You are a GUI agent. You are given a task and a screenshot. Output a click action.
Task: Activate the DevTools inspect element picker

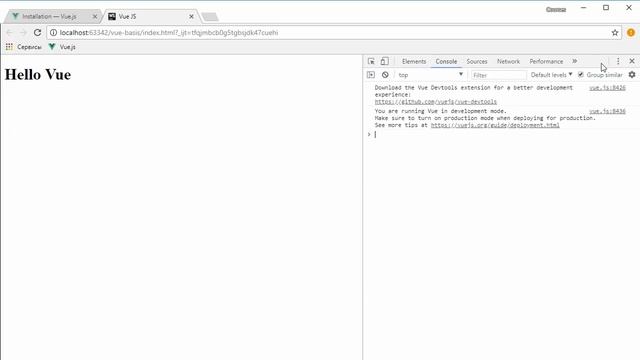[x=371, y=61]
